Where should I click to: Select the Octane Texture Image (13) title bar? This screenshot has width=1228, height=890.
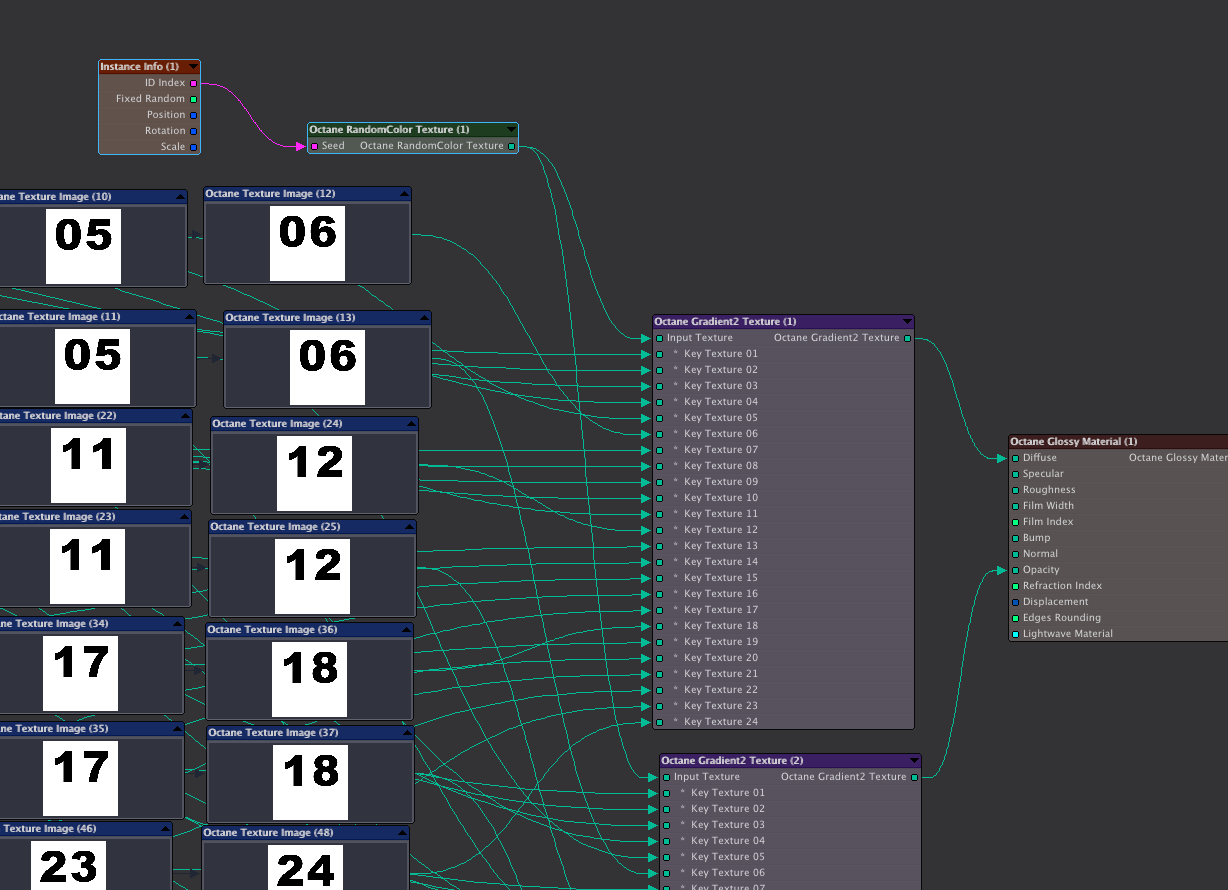click(327, 318)
